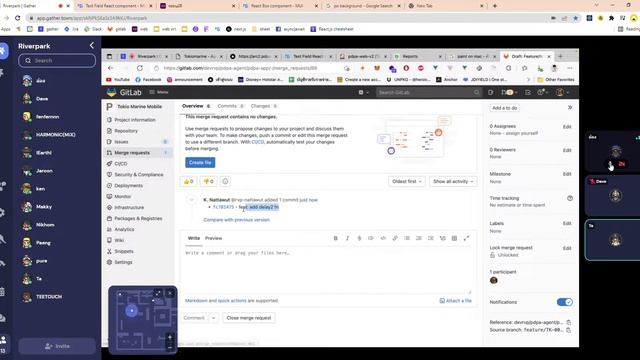Copy the merge request reference
The width and height of the screenshot is (640, 360).
pos(569,322)
